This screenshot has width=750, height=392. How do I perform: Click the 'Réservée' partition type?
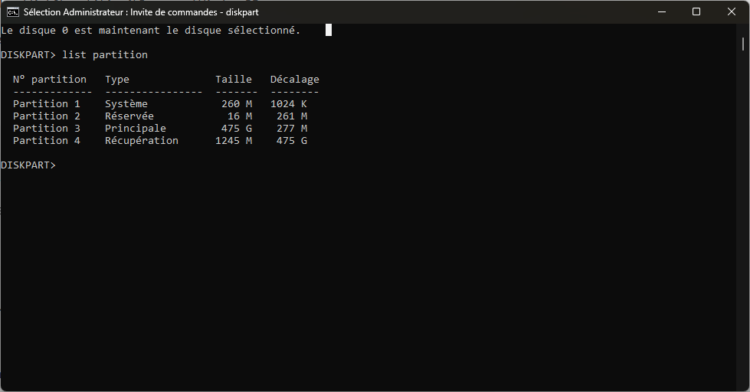(x=129, y=116)
